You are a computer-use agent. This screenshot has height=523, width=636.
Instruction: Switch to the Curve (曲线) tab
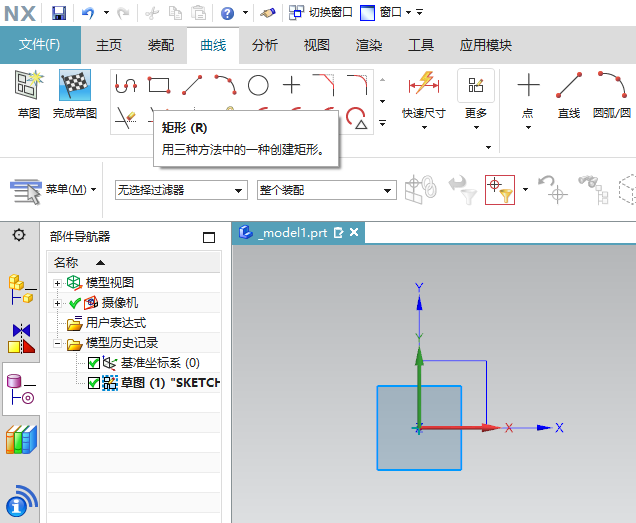coord(213,45)
